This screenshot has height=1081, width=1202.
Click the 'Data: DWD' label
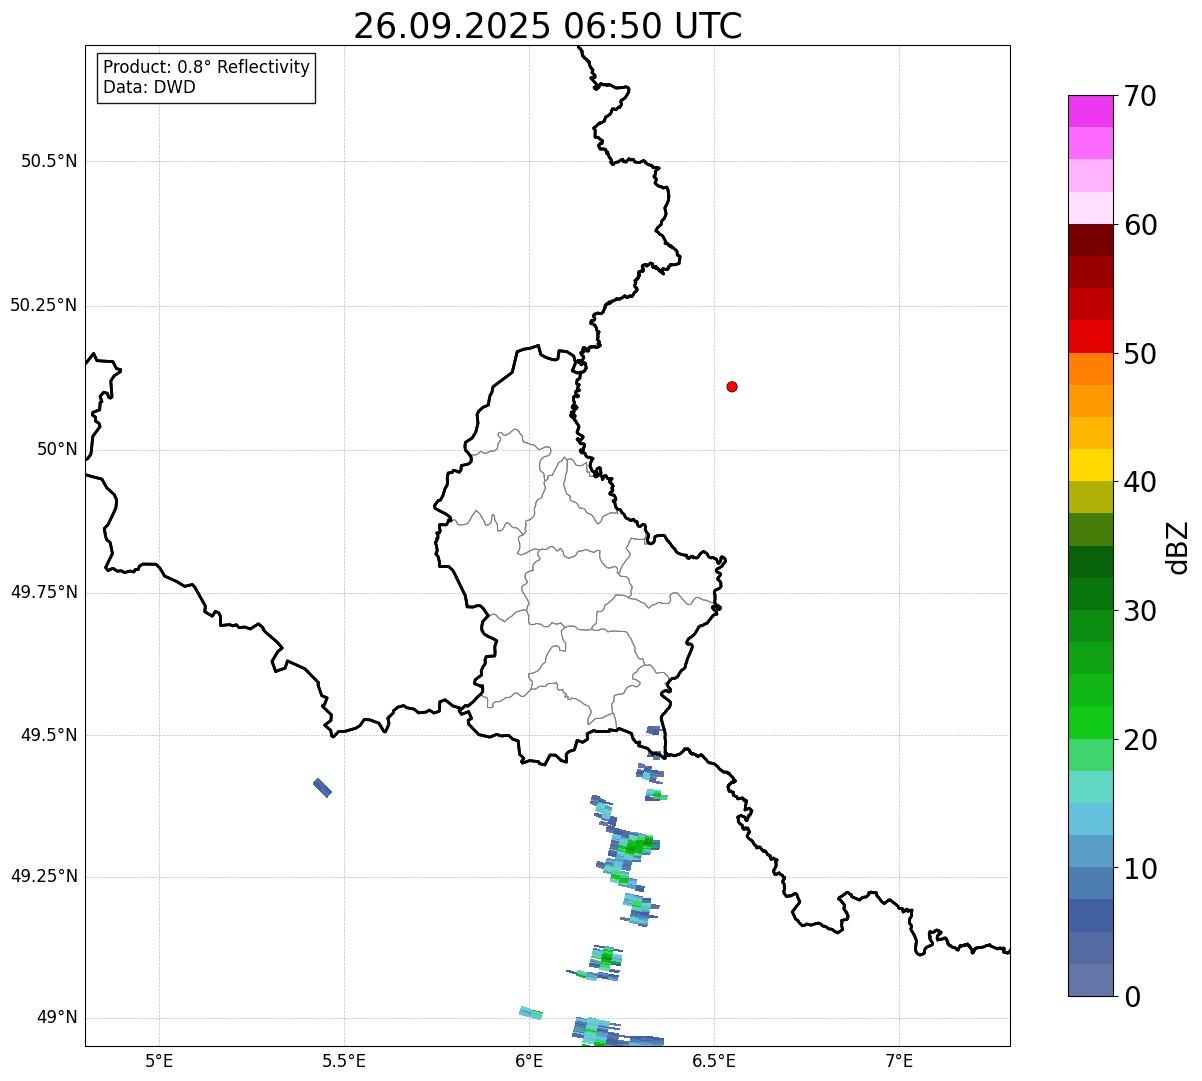tap(149, 87)
